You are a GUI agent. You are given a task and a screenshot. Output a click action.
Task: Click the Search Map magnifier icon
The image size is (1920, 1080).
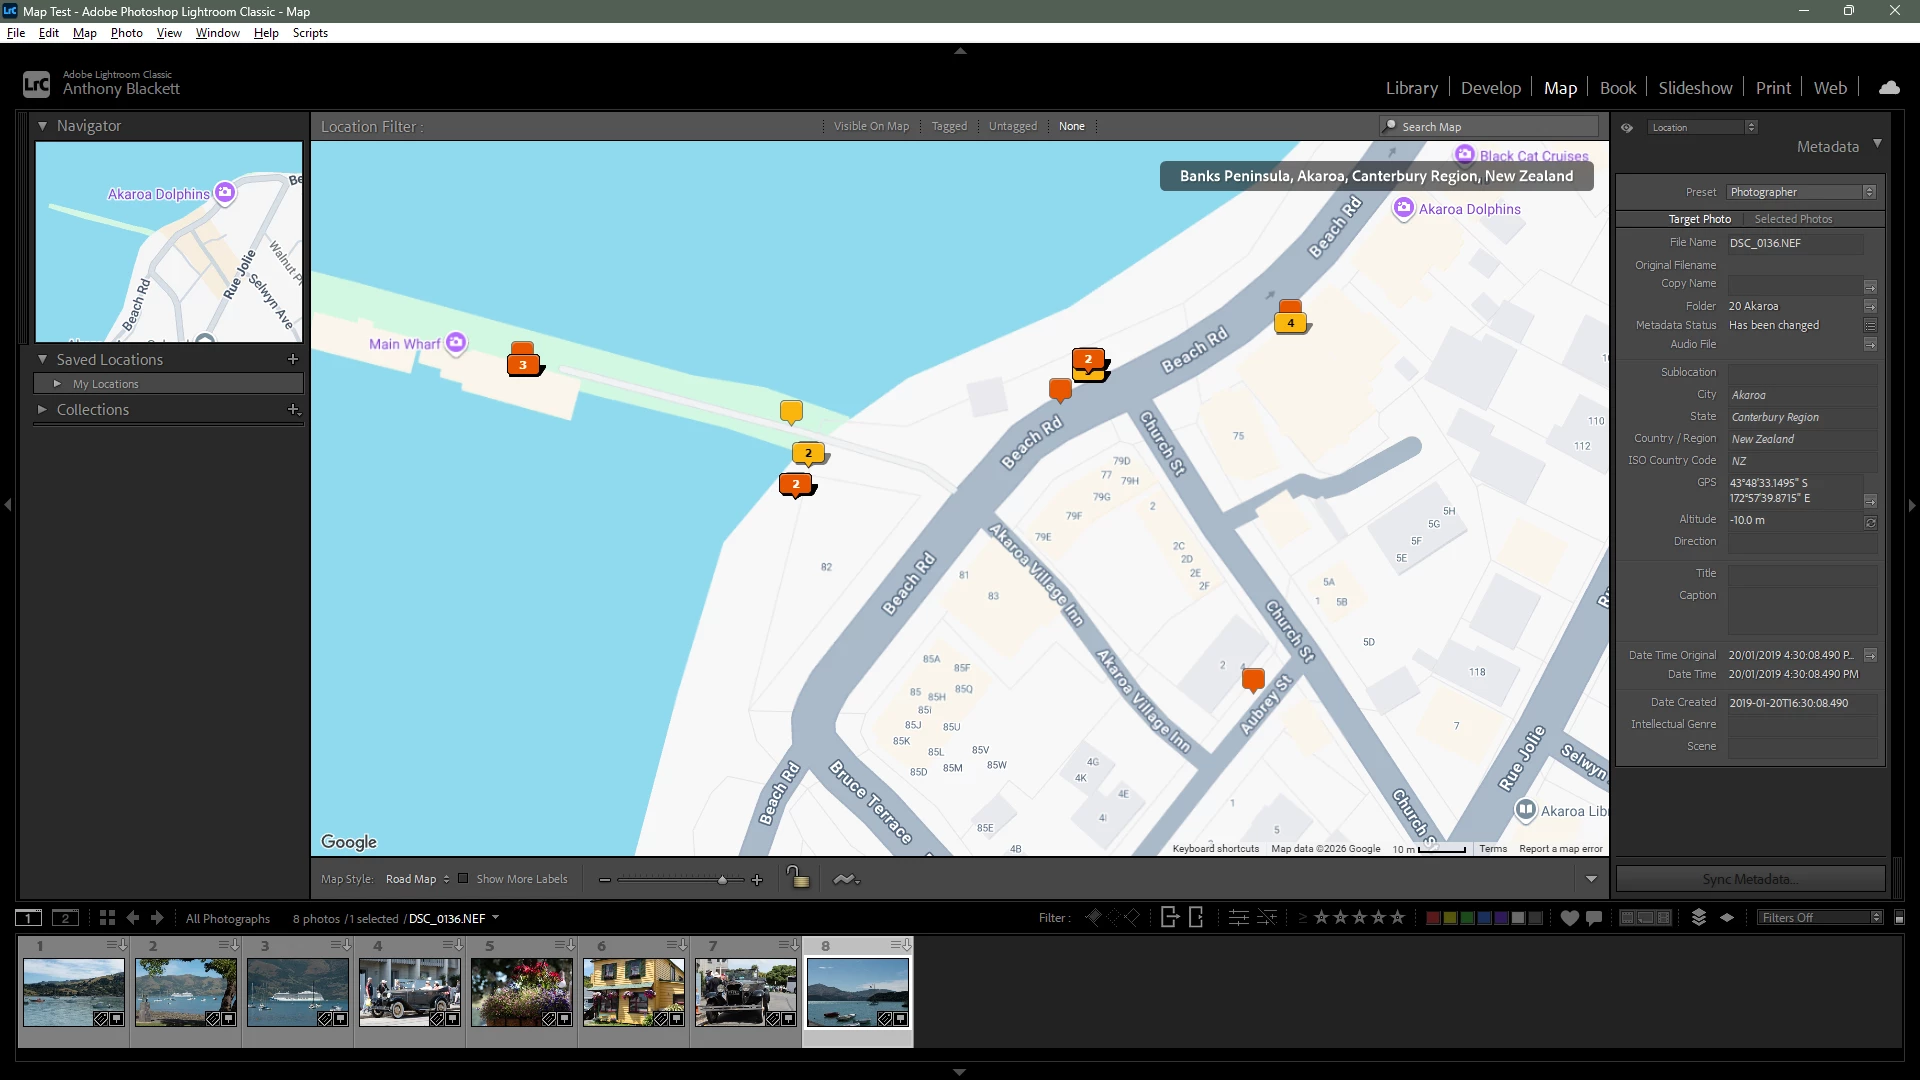tap(1389, 126)
